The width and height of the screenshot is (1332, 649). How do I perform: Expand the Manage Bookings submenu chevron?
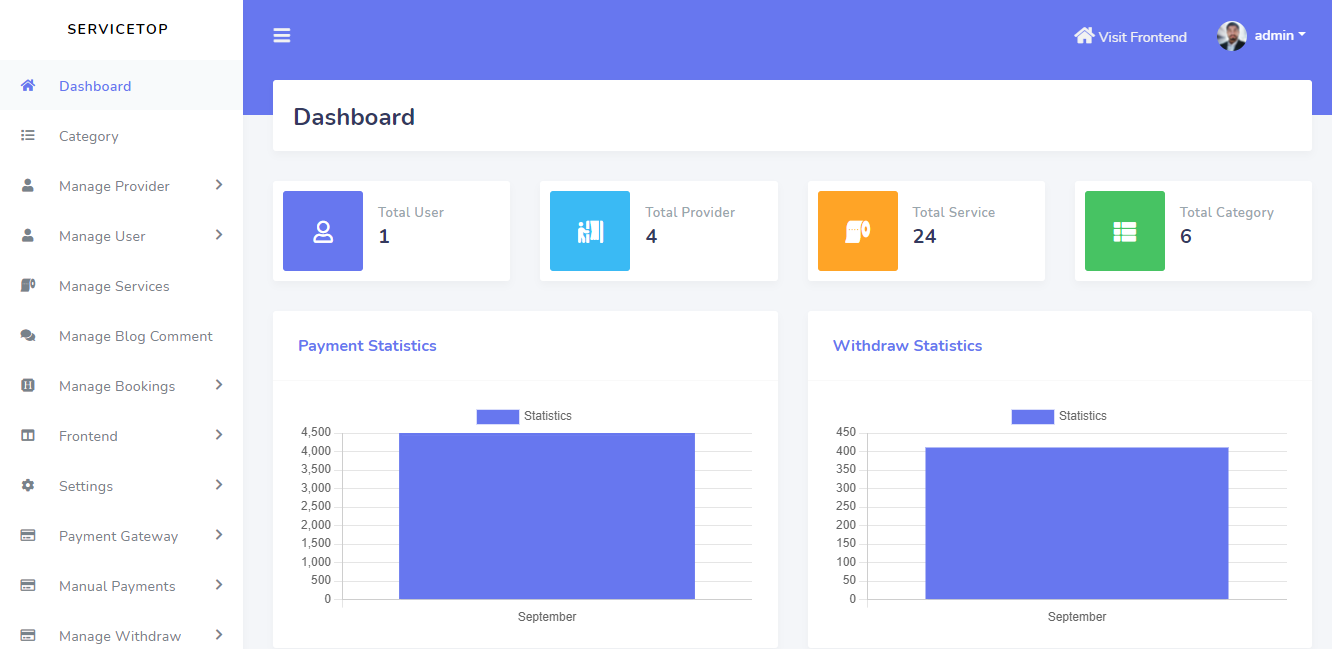(x=218, y=385)
